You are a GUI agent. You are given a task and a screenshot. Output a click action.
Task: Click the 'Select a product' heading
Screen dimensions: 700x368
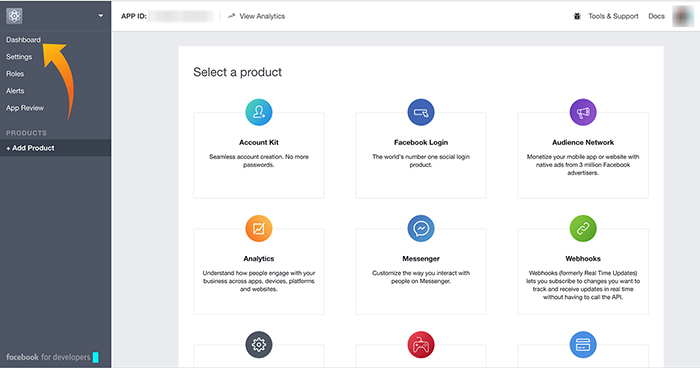click(238, 72)
